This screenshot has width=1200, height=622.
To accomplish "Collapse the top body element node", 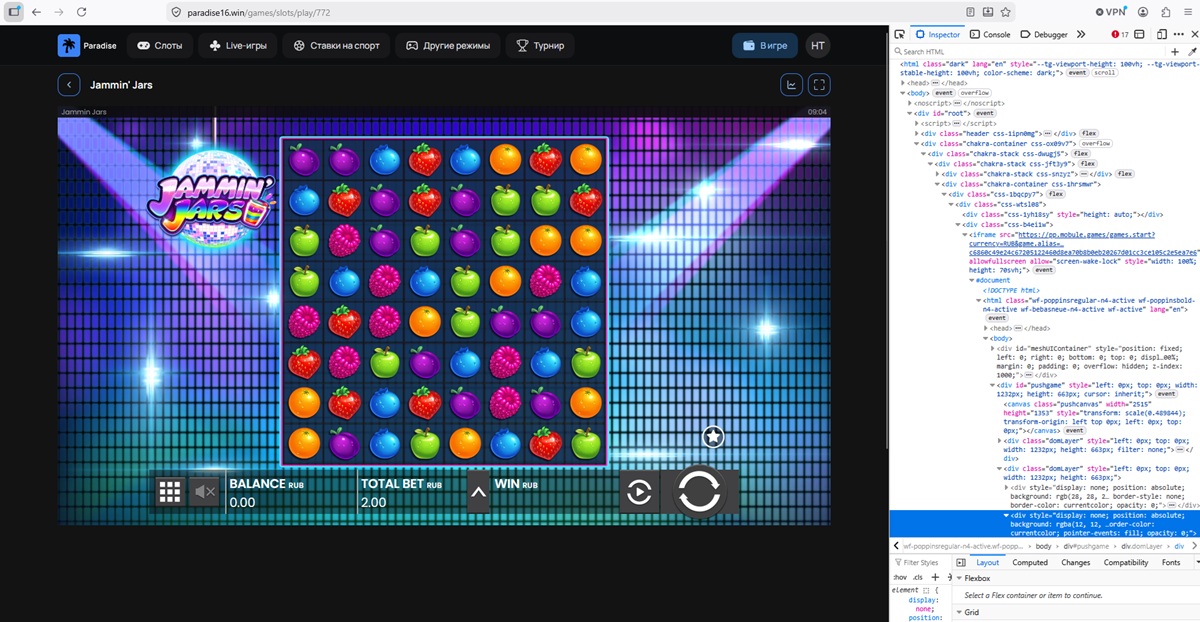I will pos(903,93).
